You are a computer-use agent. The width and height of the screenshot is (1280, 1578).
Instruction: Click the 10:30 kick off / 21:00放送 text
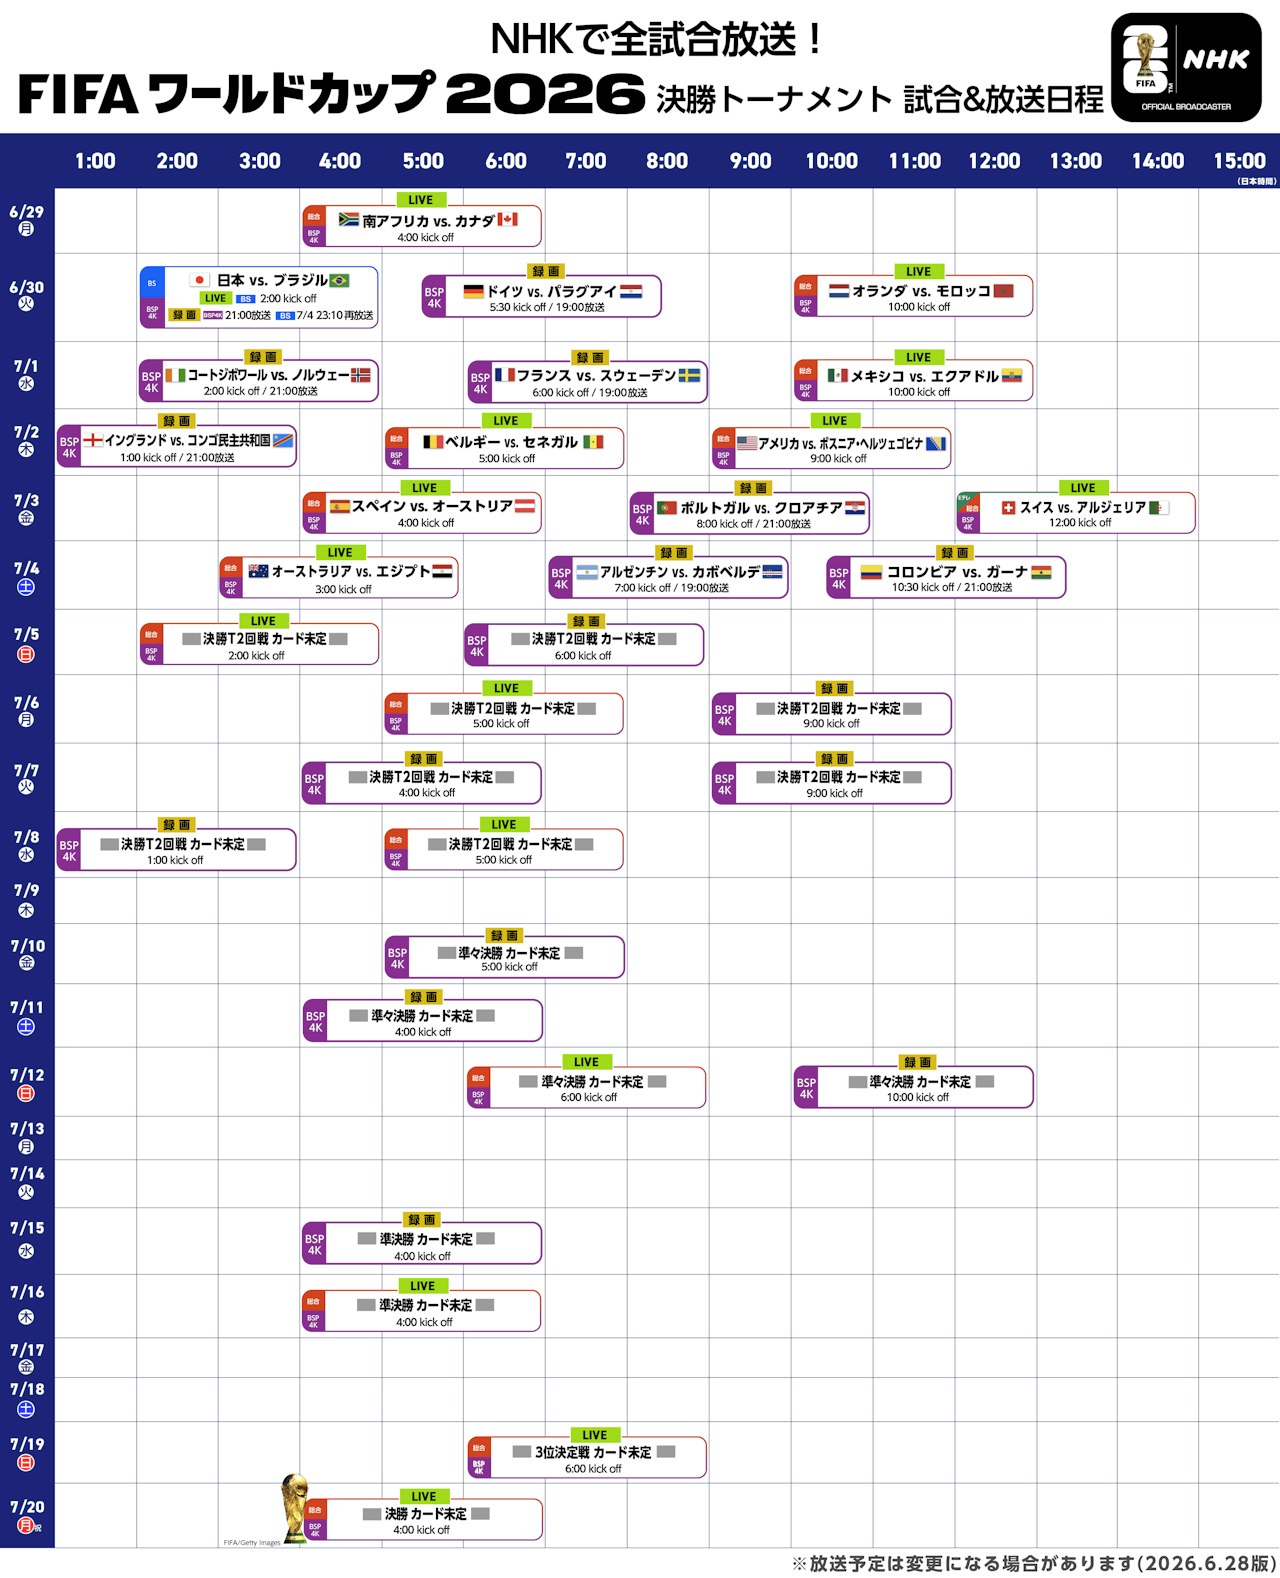952,587
